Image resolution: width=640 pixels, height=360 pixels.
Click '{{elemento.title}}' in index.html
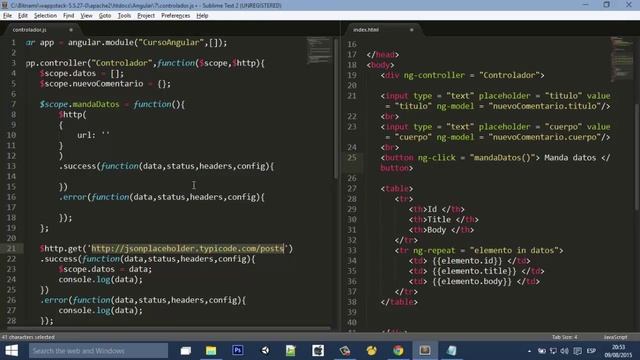pyautogui.click(x=474, y=271)
